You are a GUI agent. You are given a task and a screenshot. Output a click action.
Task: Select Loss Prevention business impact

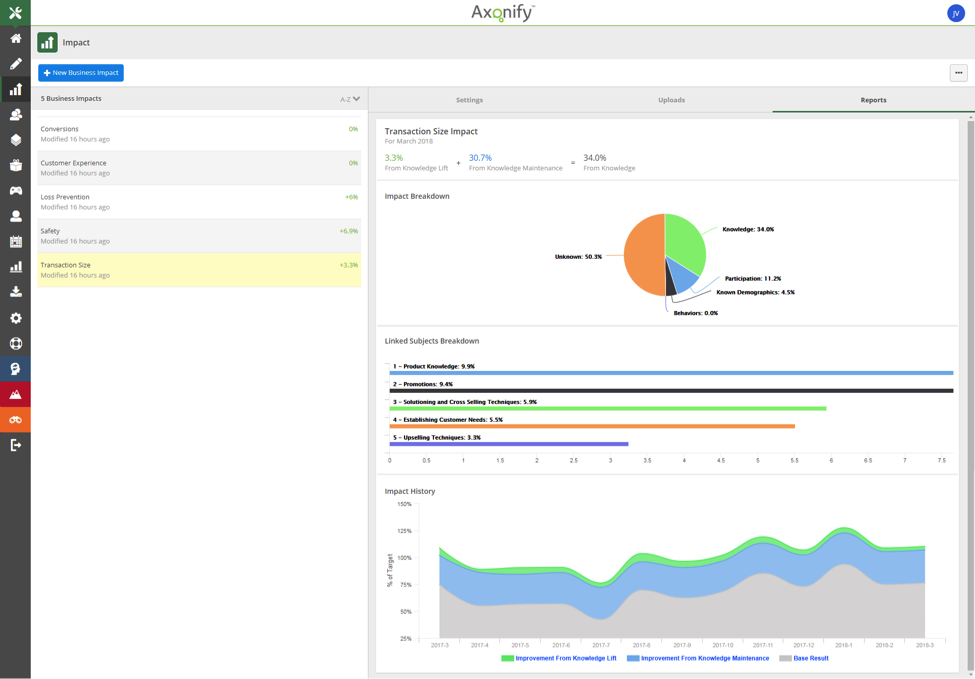(199, 202)
